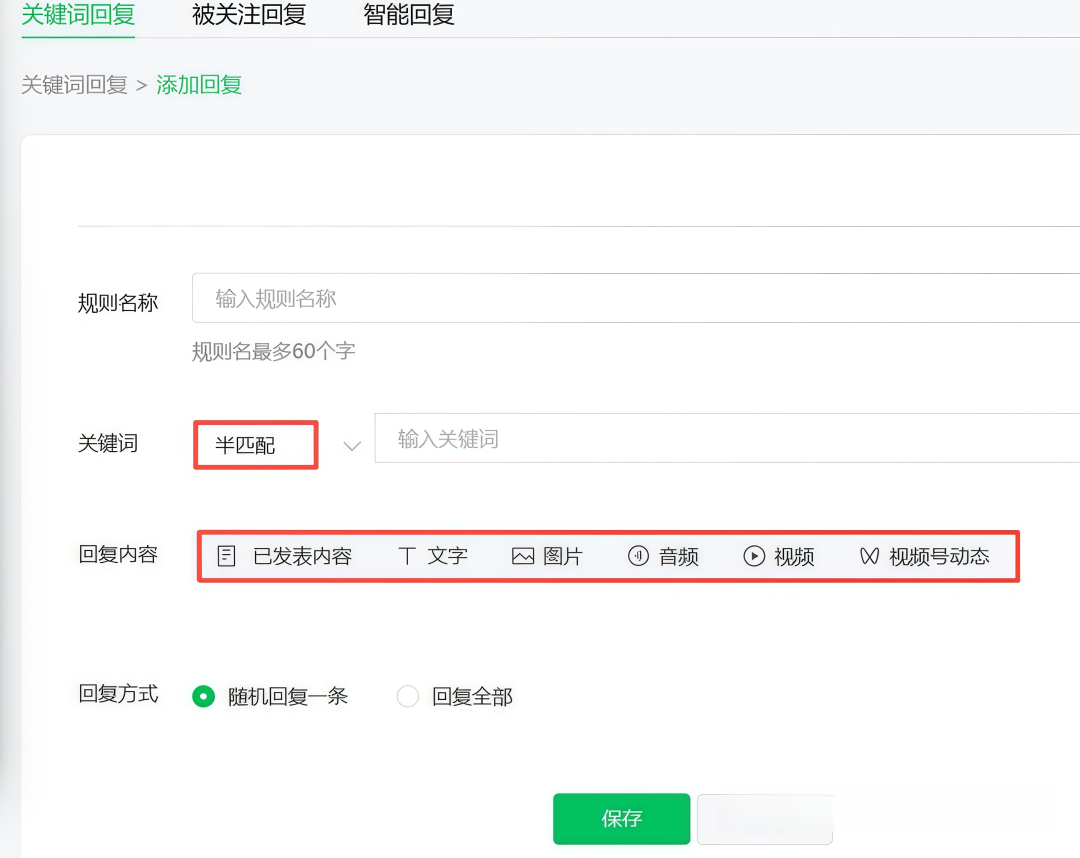Click the 视频 play icon
Viewport: 1080px width, 858px height.
click(x=754, y=556)
